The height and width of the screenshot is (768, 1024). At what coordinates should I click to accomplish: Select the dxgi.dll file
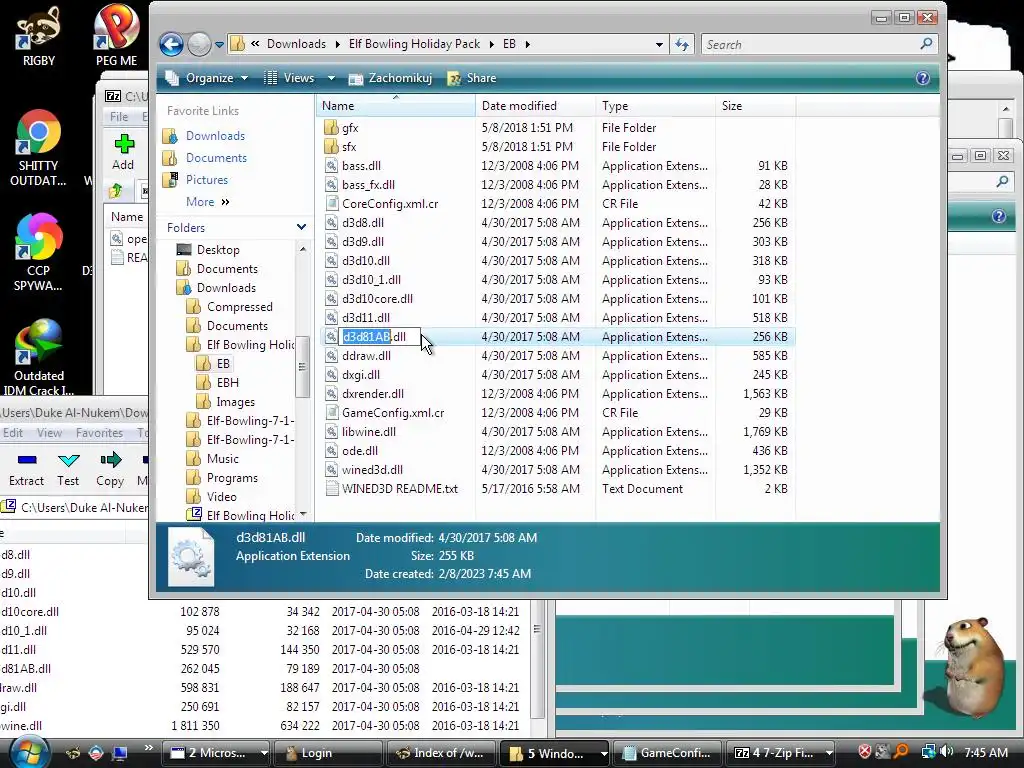361,375
